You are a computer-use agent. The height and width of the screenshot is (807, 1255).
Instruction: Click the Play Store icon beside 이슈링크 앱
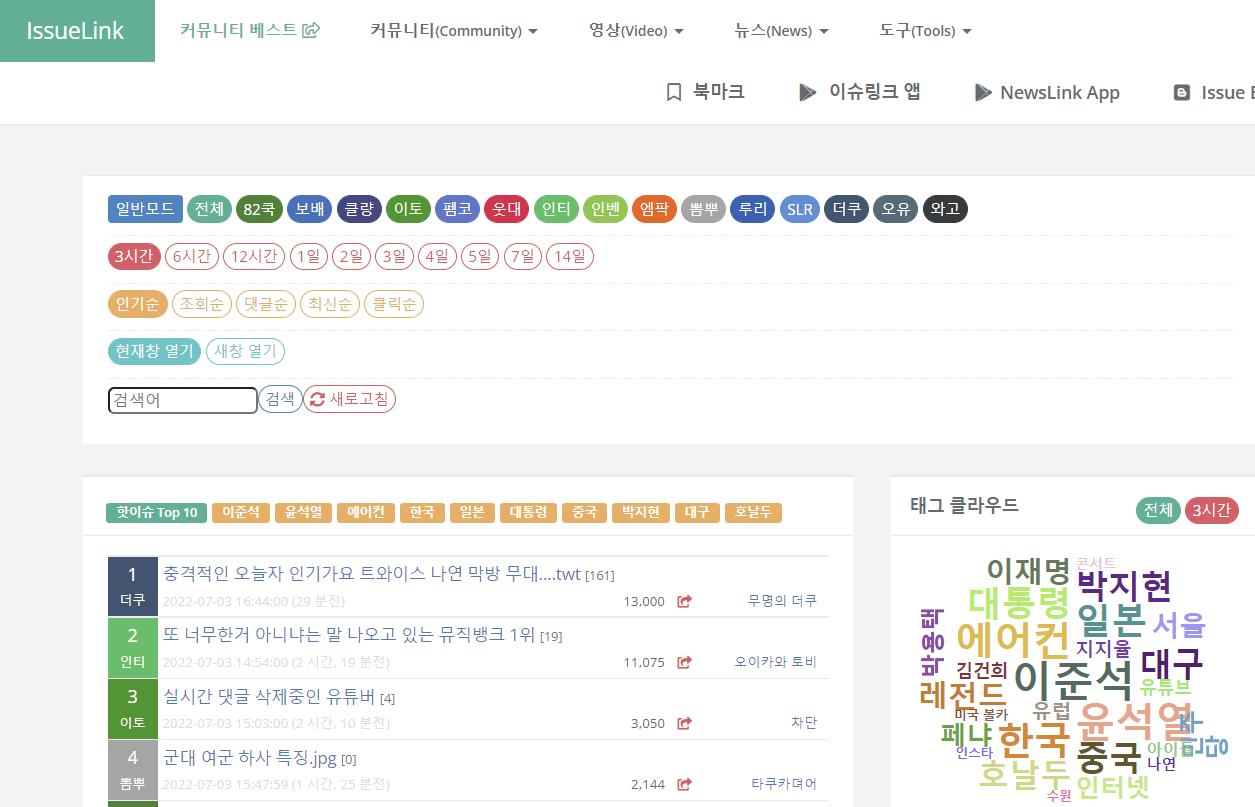pyautogui.click(x=807, y=92)
